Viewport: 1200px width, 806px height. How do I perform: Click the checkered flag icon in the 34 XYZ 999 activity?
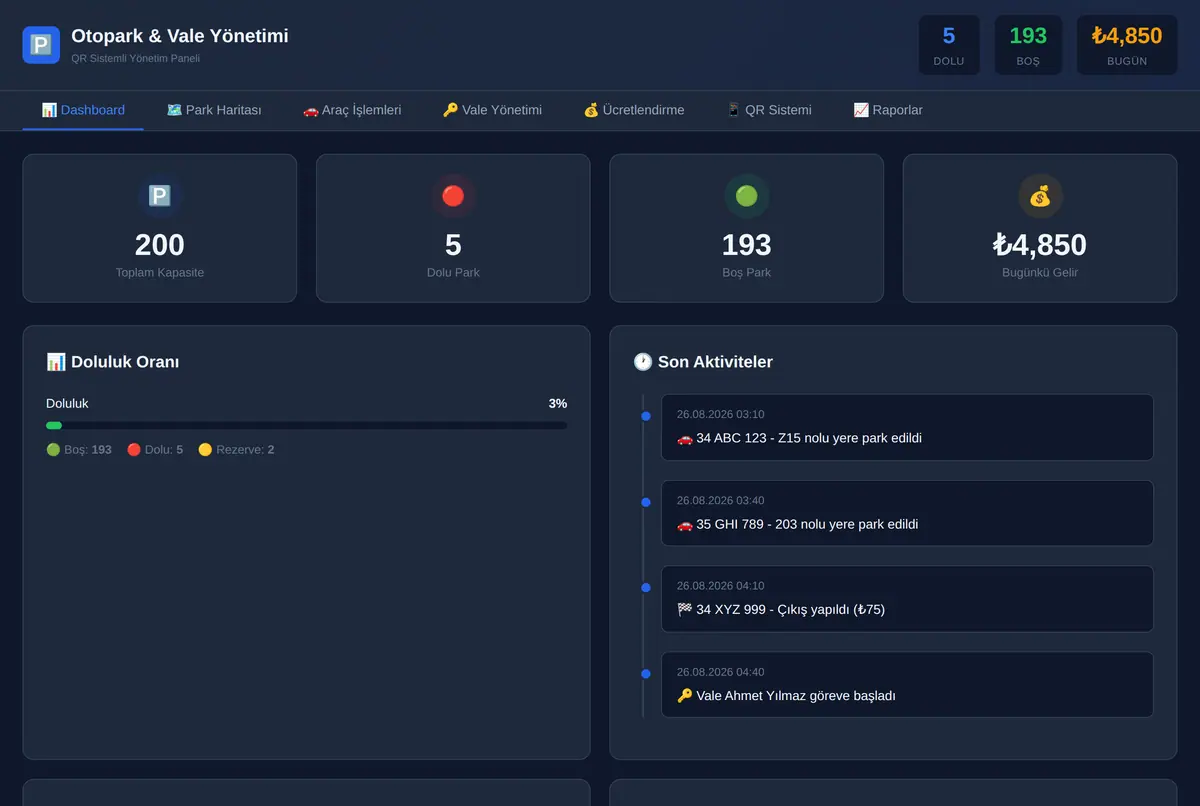point(685,609)
